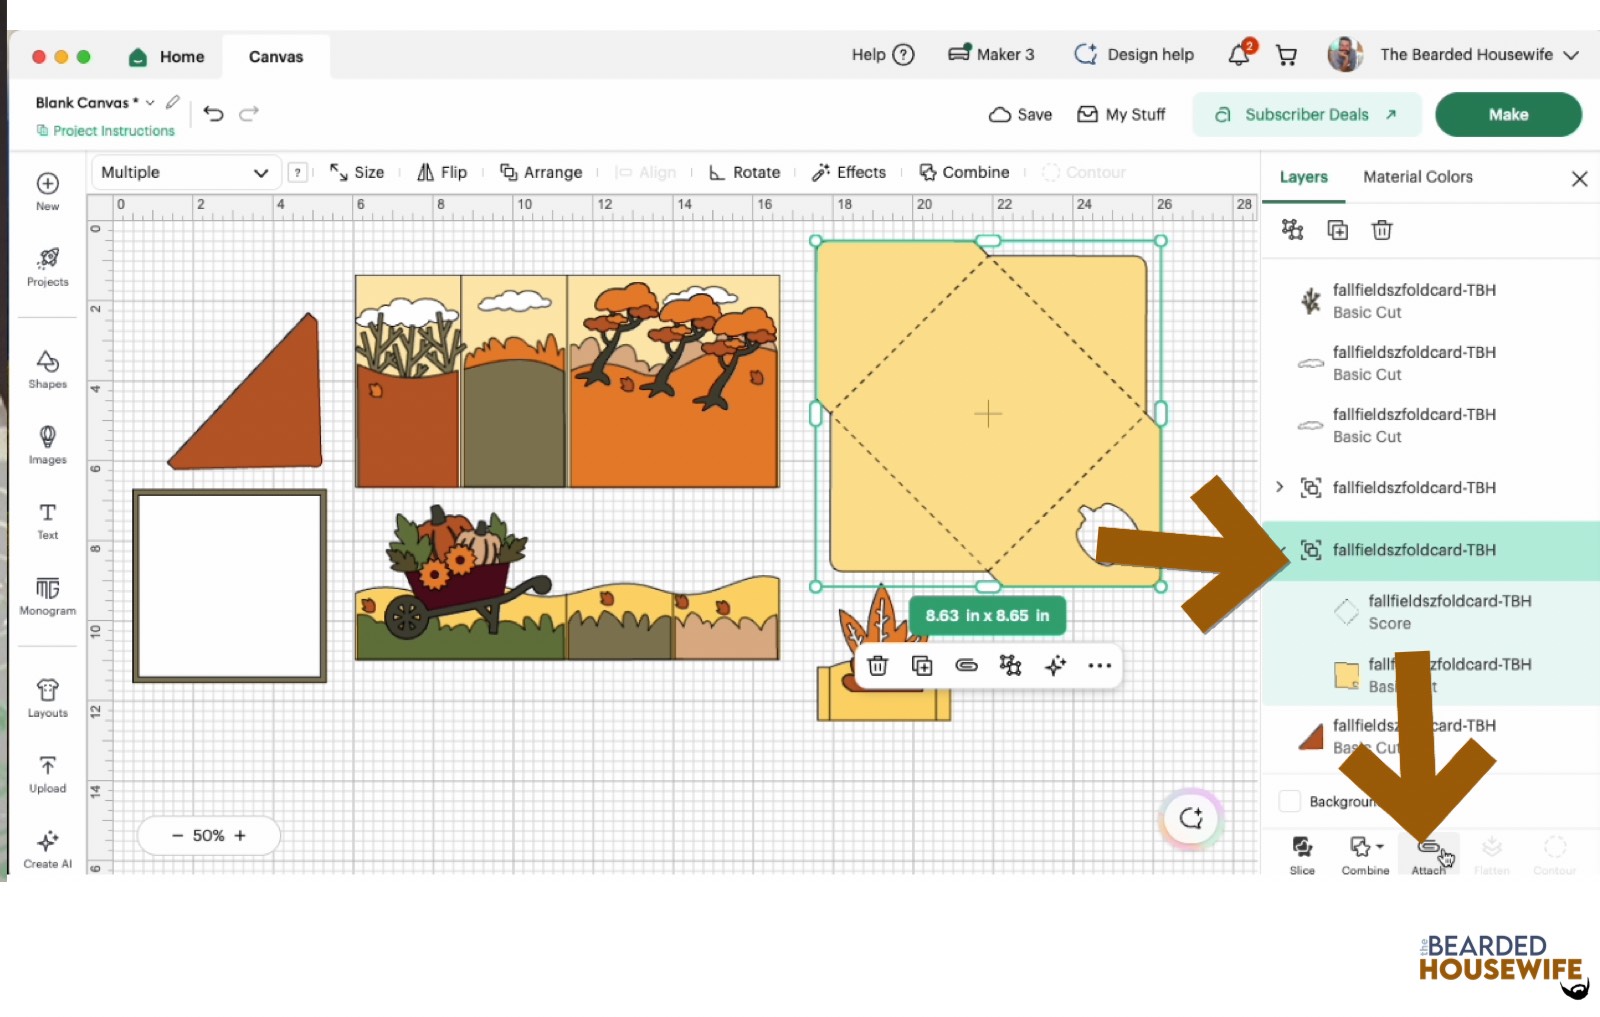Click Slice in the Layers footer

pyautogui.click(x=1302, y=855)
